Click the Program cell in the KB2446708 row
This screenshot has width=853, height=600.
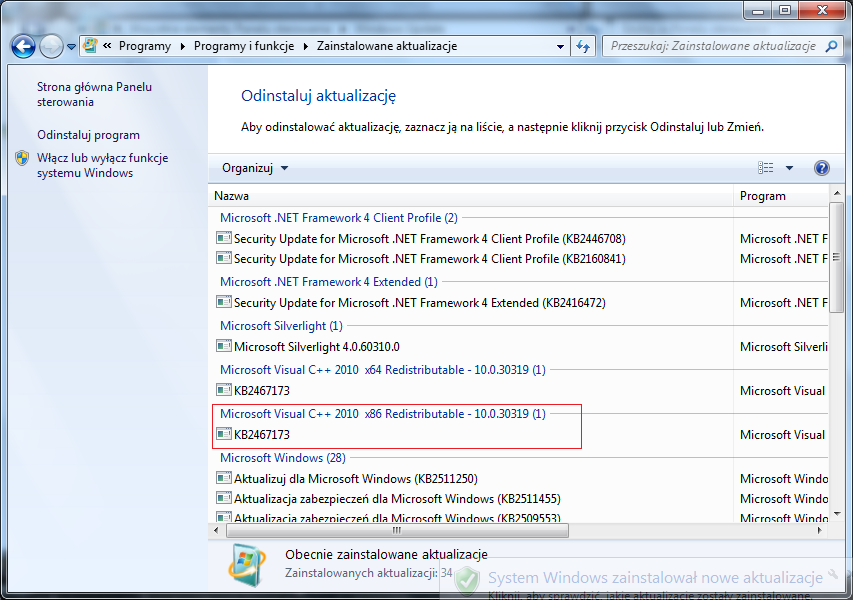tap(784, 239)
